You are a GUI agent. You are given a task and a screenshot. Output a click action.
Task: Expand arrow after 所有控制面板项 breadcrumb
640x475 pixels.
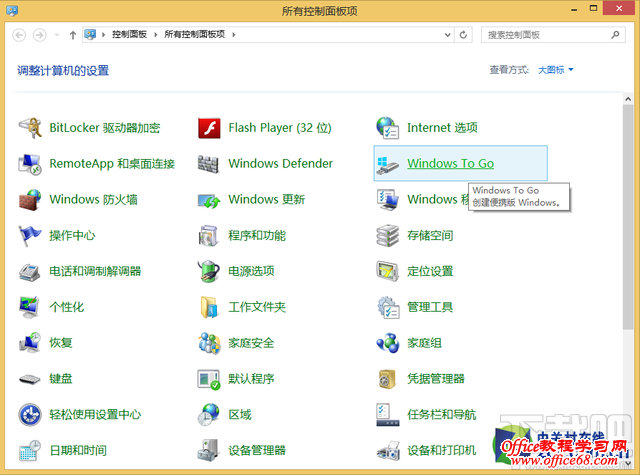pyautogui.click(x=234, y=35)
